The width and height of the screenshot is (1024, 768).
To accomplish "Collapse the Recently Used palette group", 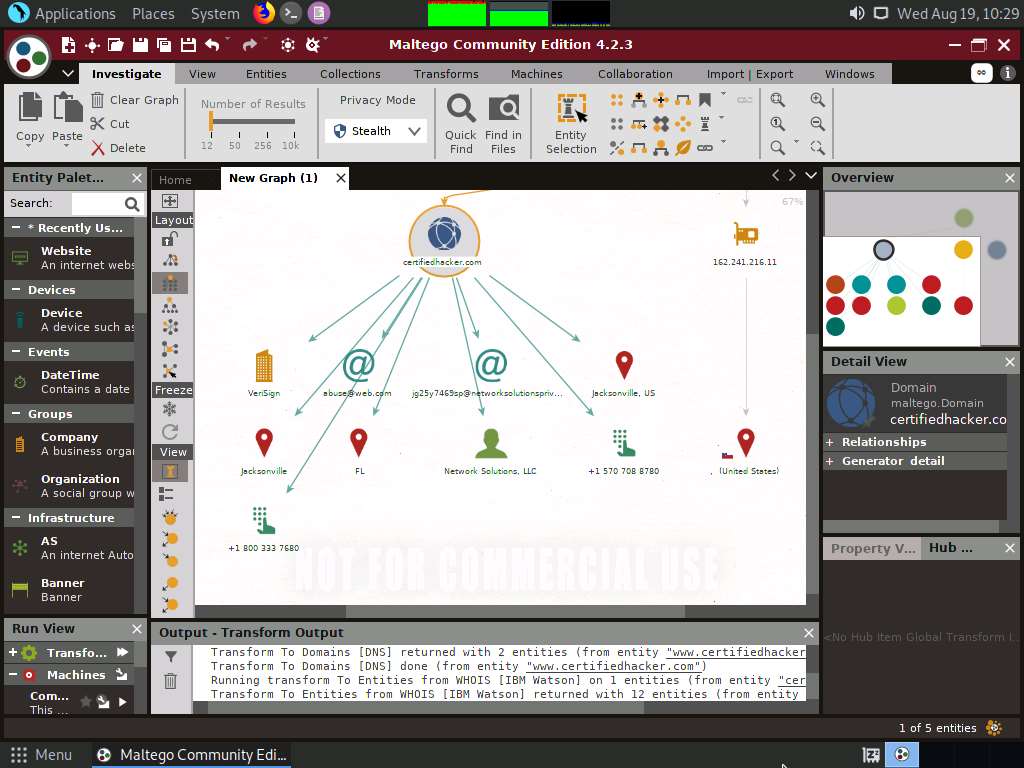I will point(16,227).
